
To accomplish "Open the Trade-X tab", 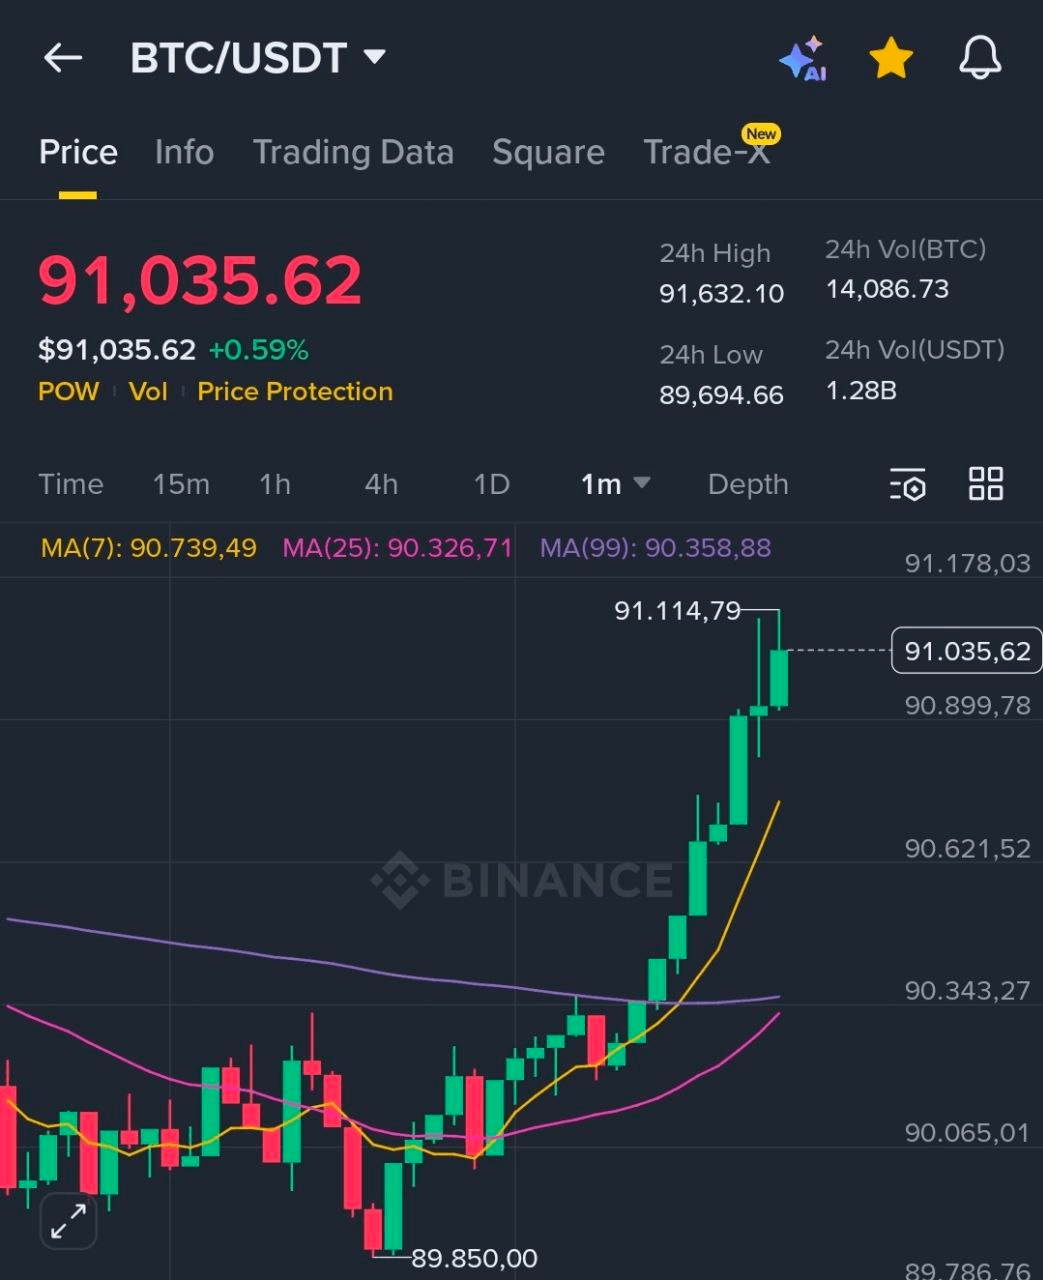I will [x=706, y=152].
